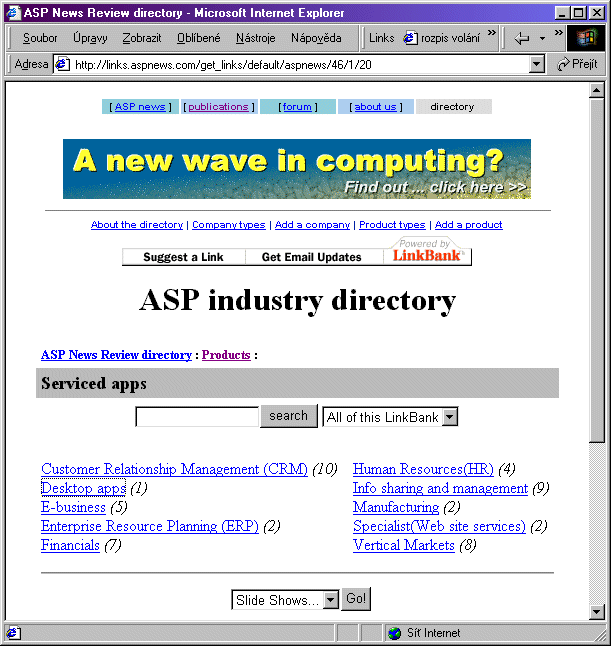This screenshot has height=646, width=611.
Task: Open the Zobrazit menu
Action: coord(142,38)
